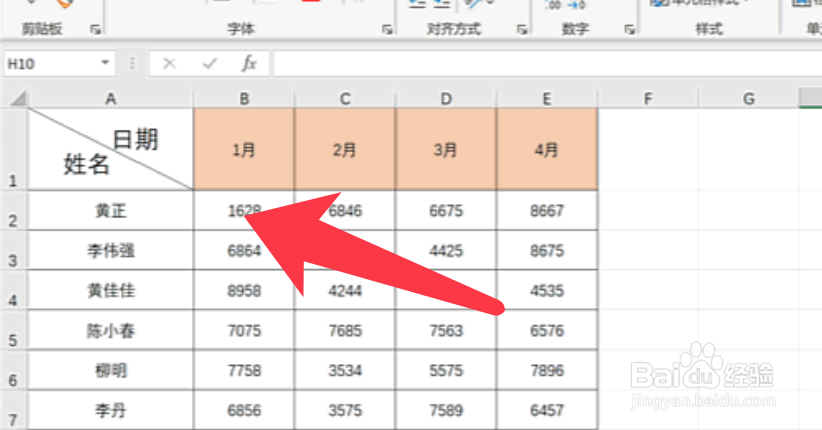The image size is (822, 430).
Task: Select the cell with value 8667
Action: 547,210
